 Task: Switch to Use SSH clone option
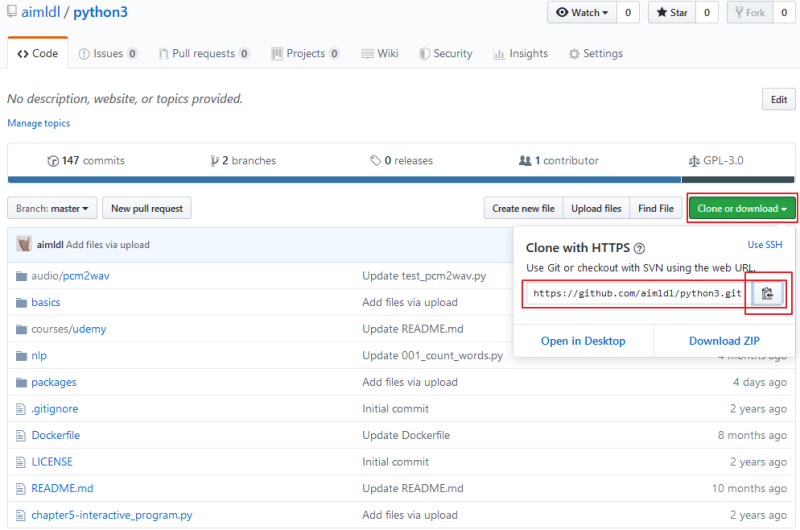click(x=764, y=245)
